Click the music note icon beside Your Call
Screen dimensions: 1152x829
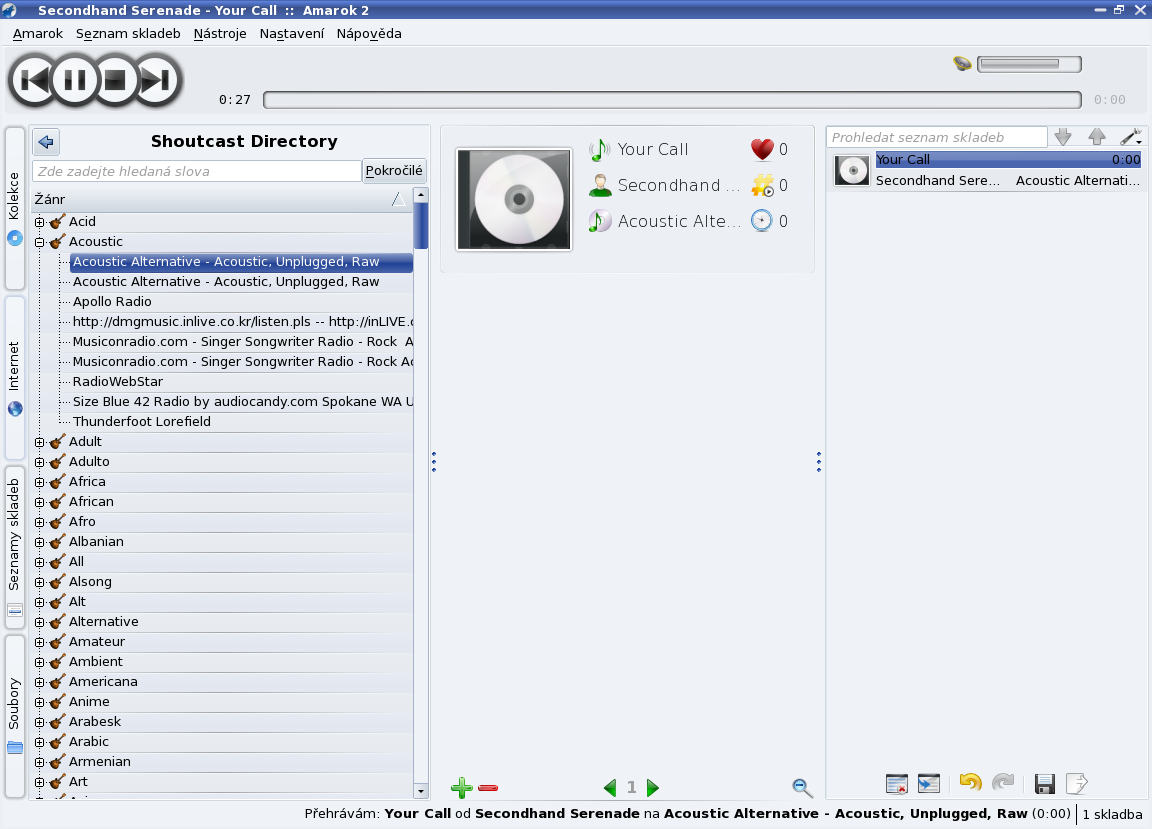[600, 149]
